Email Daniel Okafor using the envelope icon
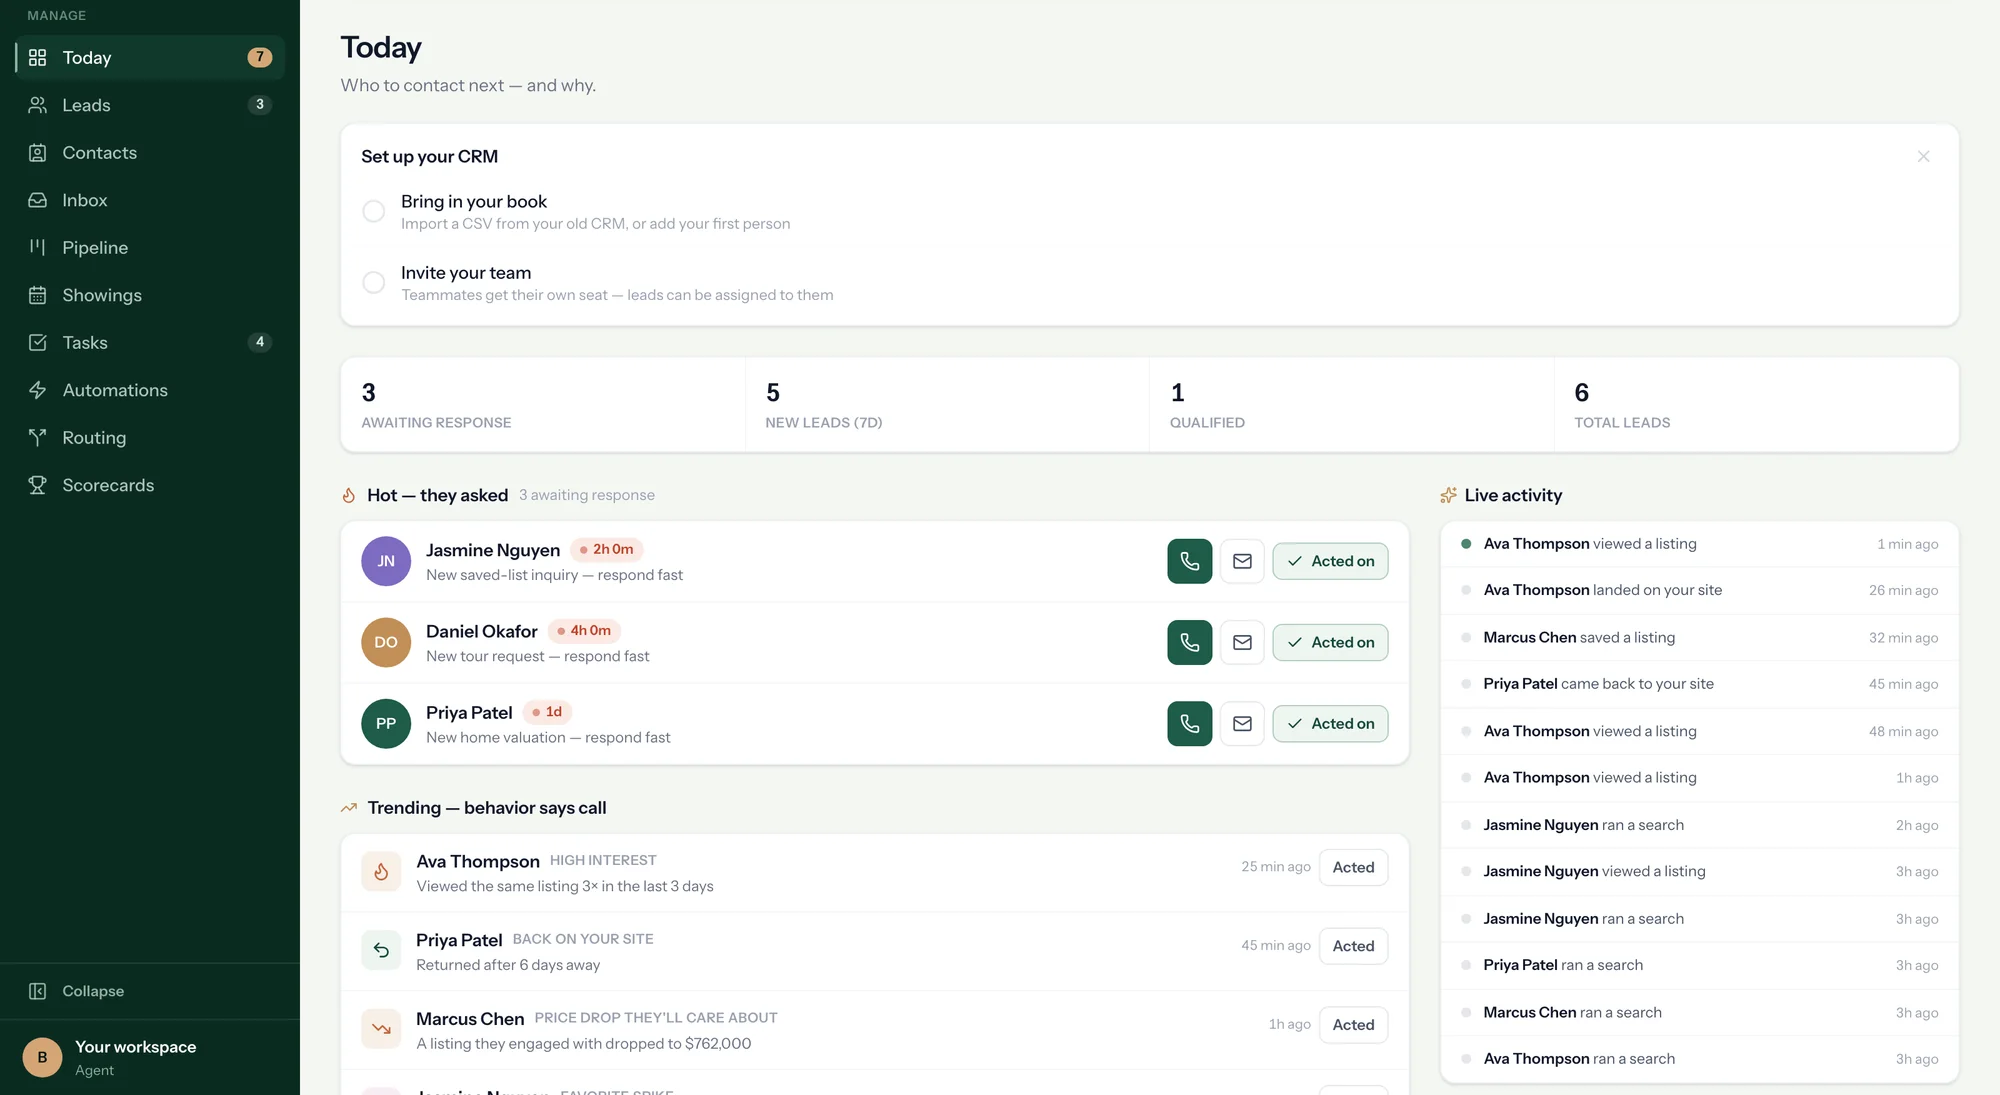The image size is (2000, 1095). [x=1242, y=642]
